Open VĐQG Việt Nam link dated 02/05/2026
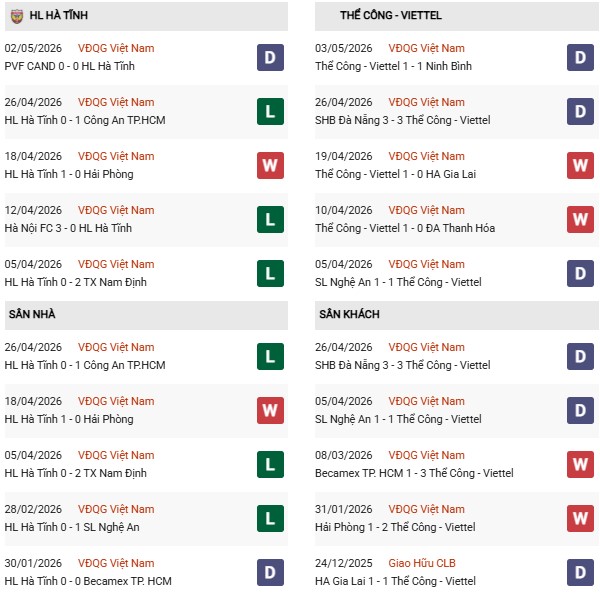The height and width of the screenshot is (595, 600). pyautogui.click(x=116, y=49)
